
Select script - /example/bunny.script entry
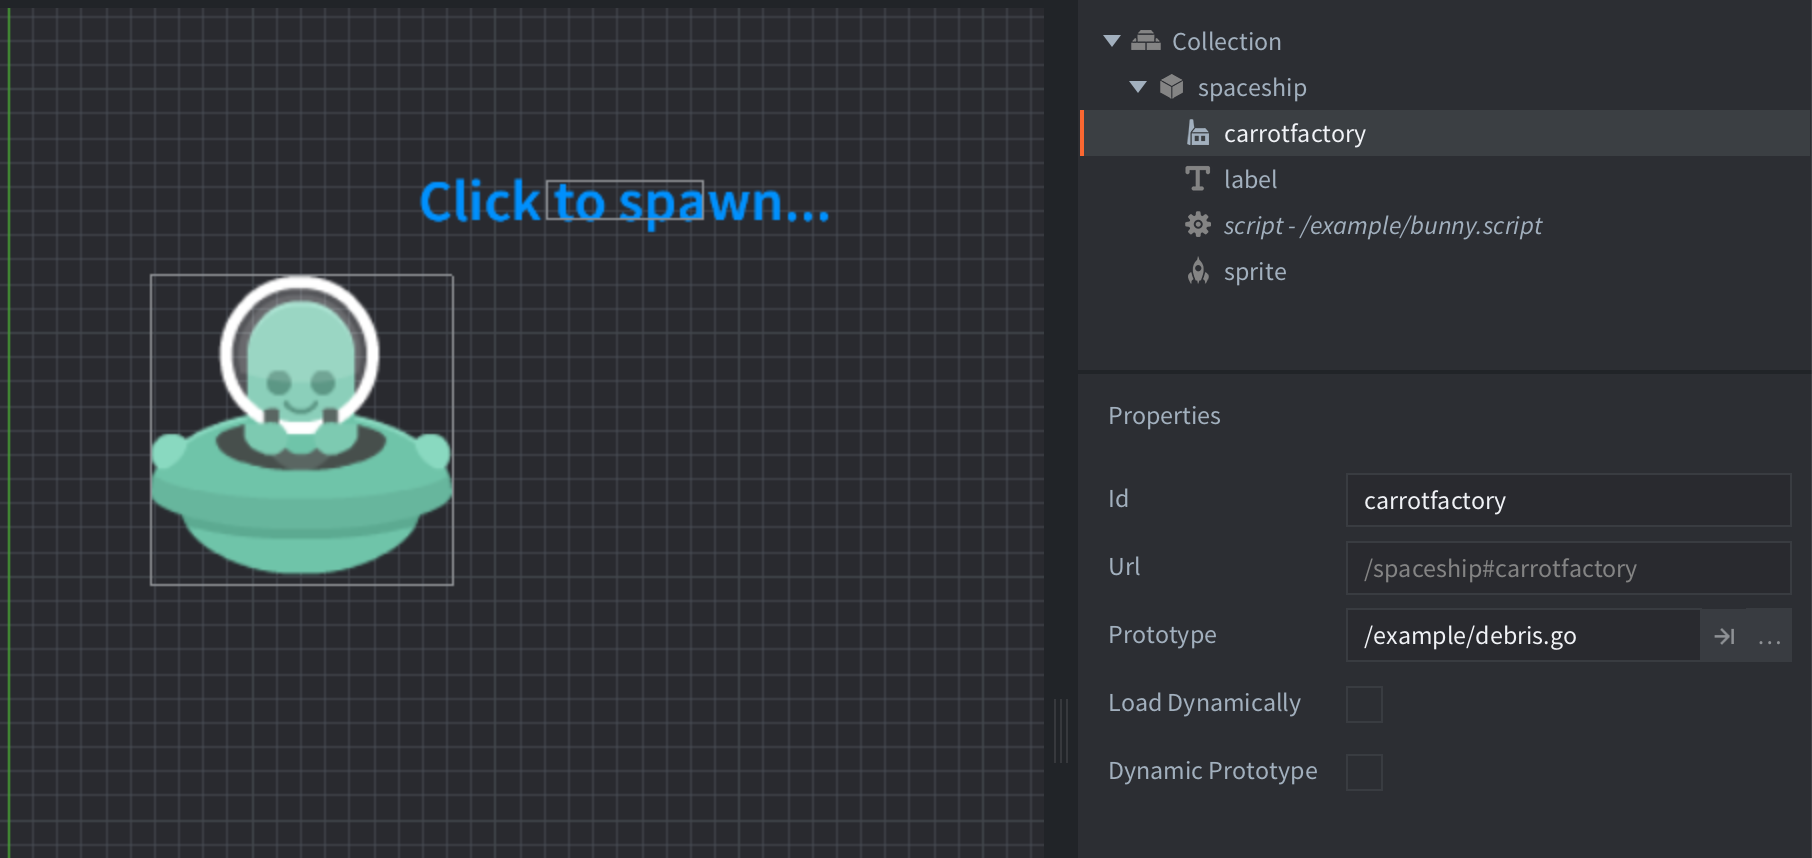(1382, 225)
